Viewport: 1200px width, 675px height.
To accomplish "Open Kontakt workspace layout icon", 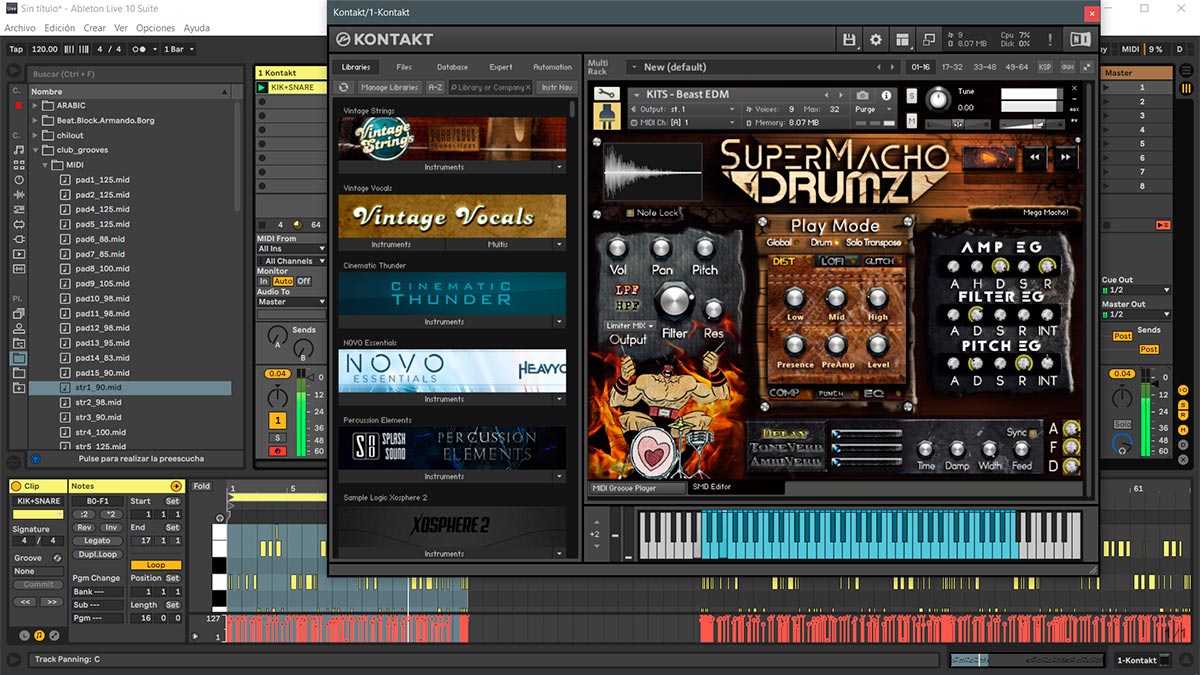I will click(x=903, y=39).
